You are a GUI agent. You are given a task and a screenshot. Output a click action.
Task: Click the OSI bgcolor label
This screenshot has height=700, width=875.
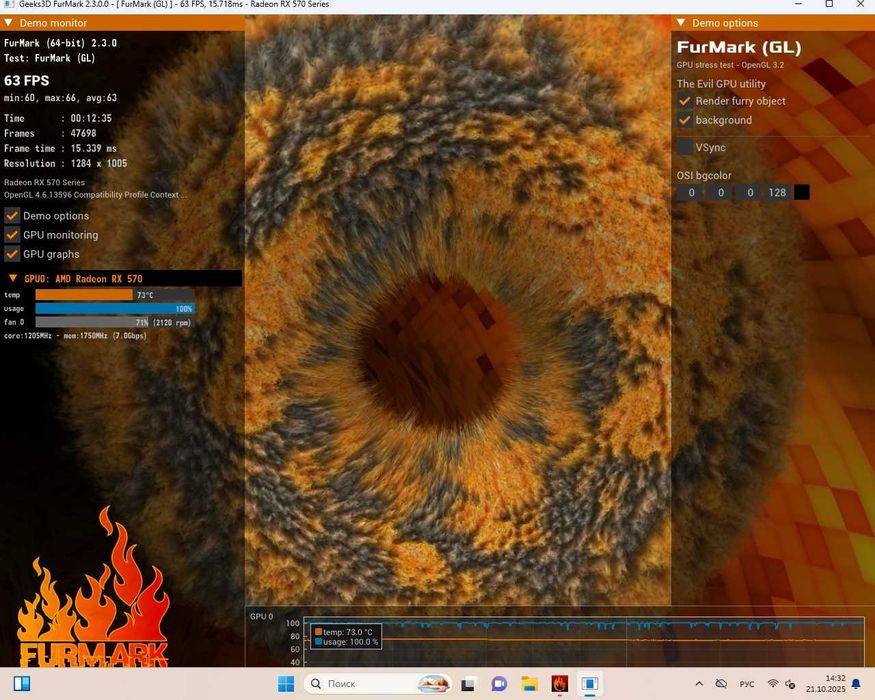tap(704, 175)
